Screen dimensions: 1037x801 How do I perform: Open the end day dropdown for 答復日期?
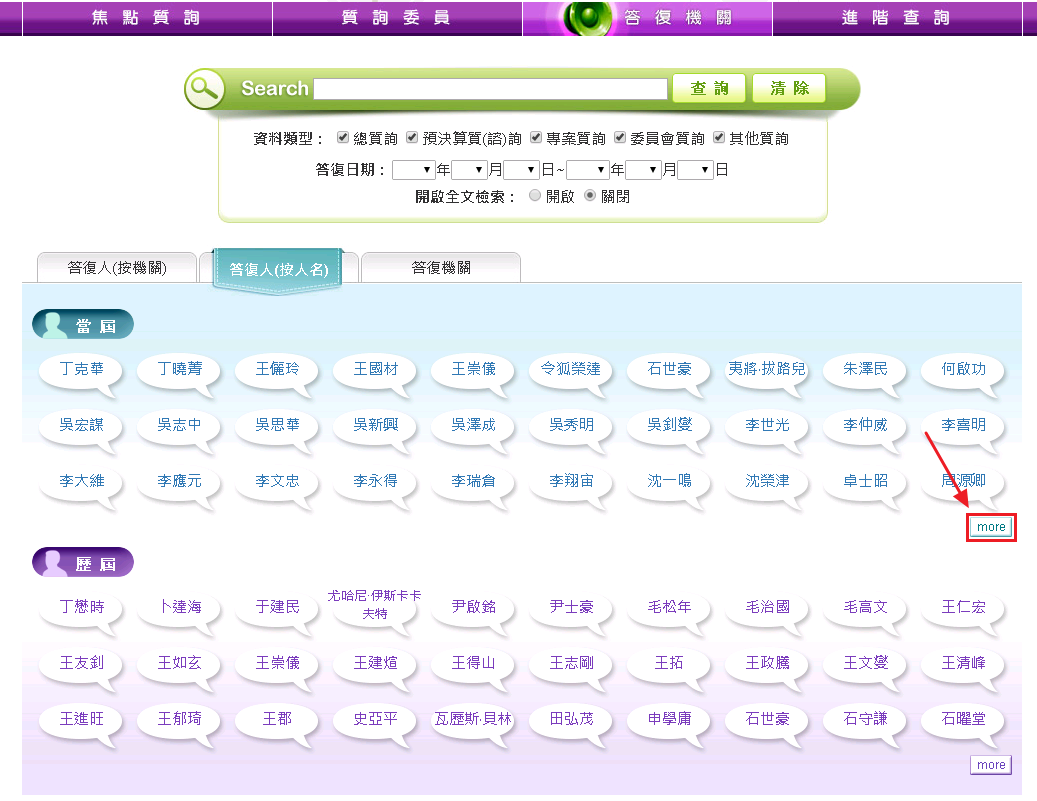coord(695,170)
